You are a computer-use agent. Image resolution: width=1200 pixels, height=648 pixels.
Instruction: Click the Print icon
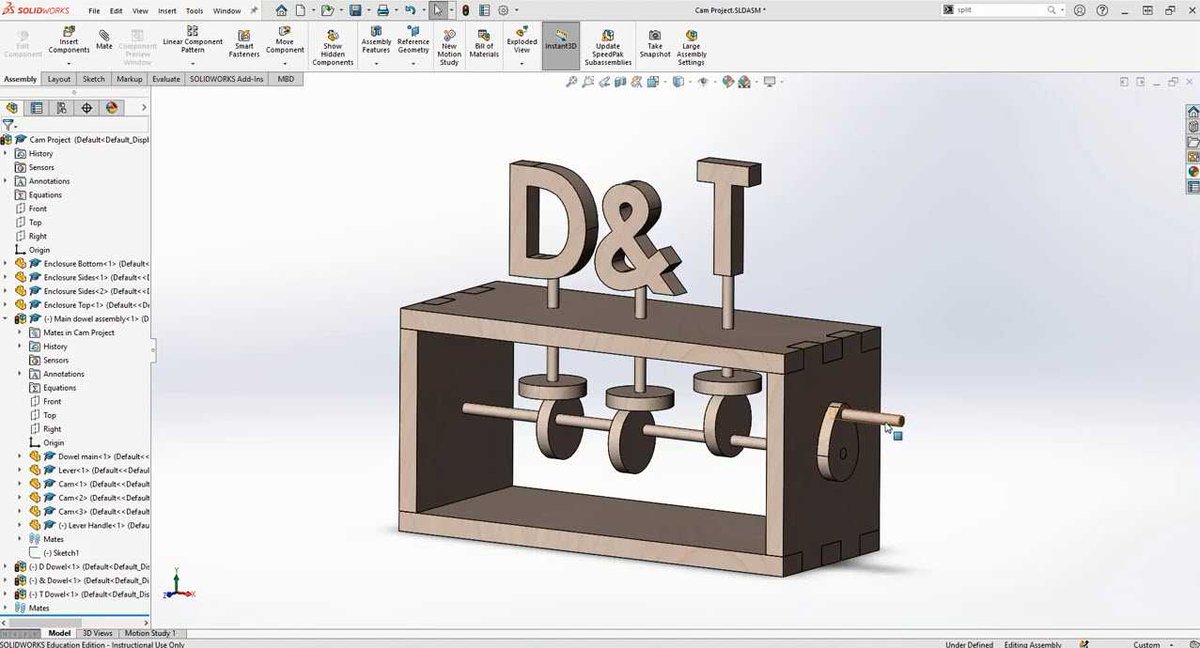382,10
